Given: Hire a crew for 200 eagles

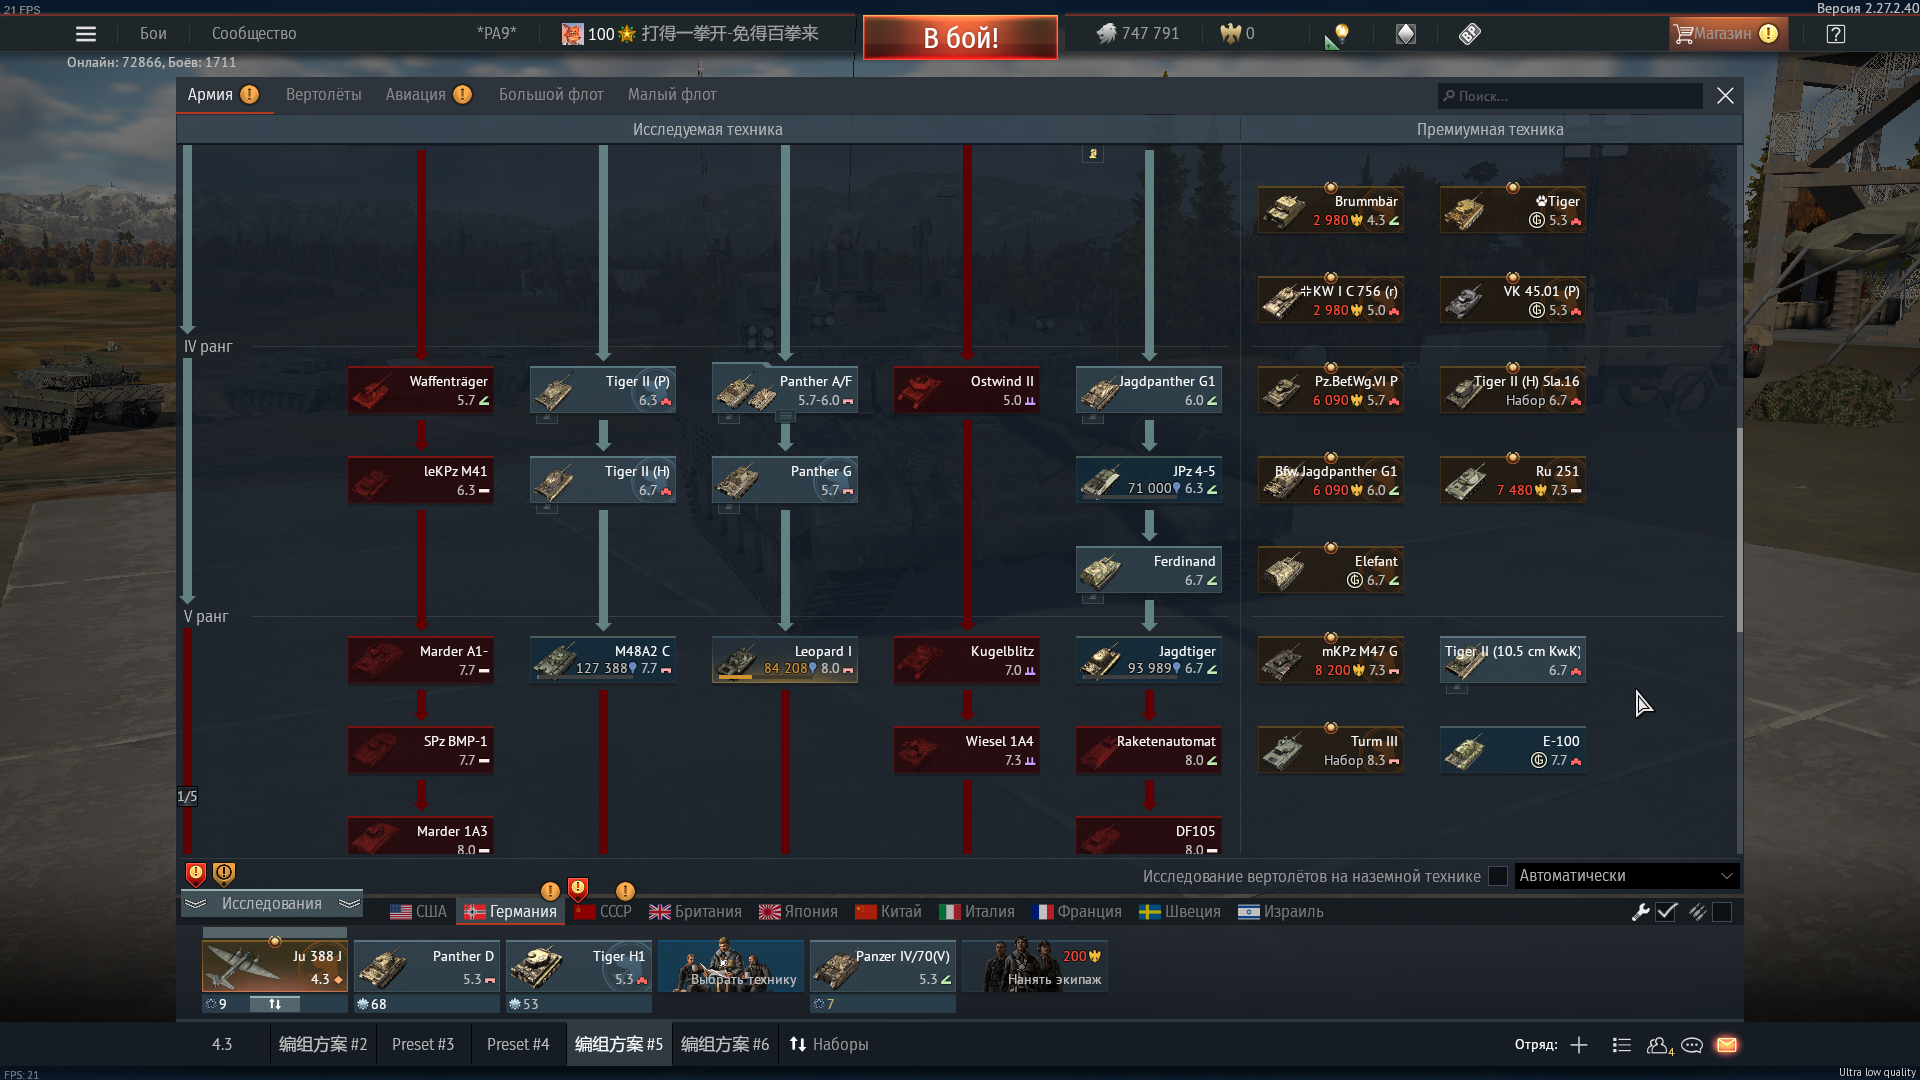Looking at the screenshot, I should click(x=1035, y=967).
